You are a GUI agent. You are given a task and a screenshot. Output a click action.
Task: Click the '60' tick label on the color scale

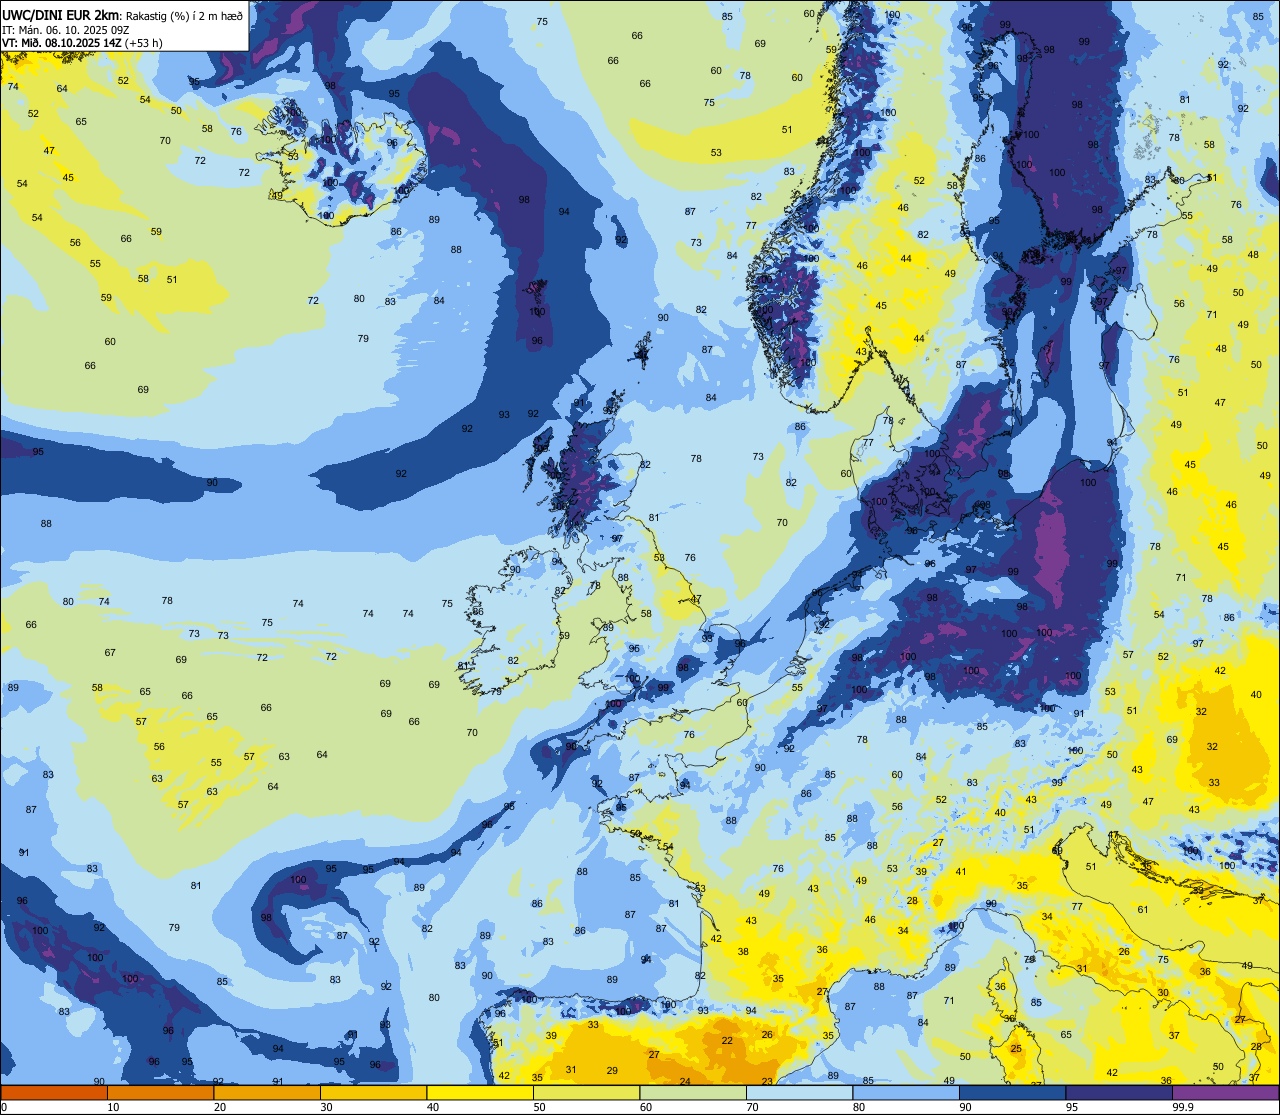[x=646, y=1107]
